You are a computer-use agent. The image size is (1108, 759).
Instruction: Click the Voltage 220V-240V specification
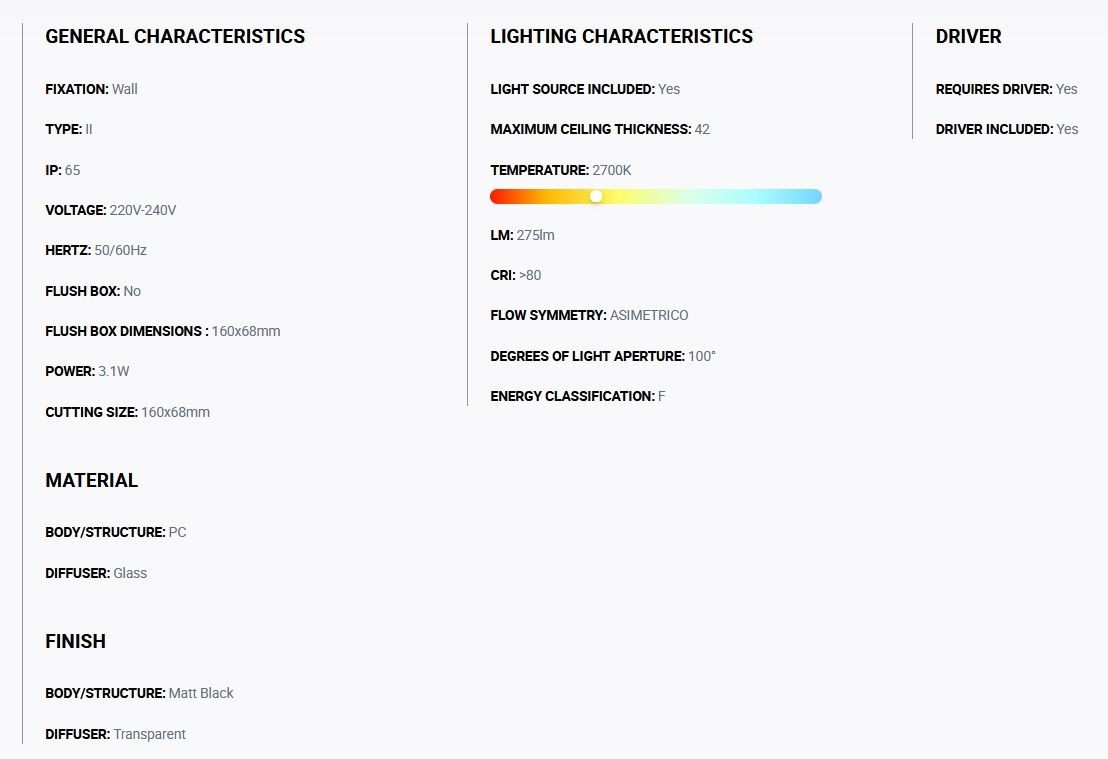click(110, 210)
